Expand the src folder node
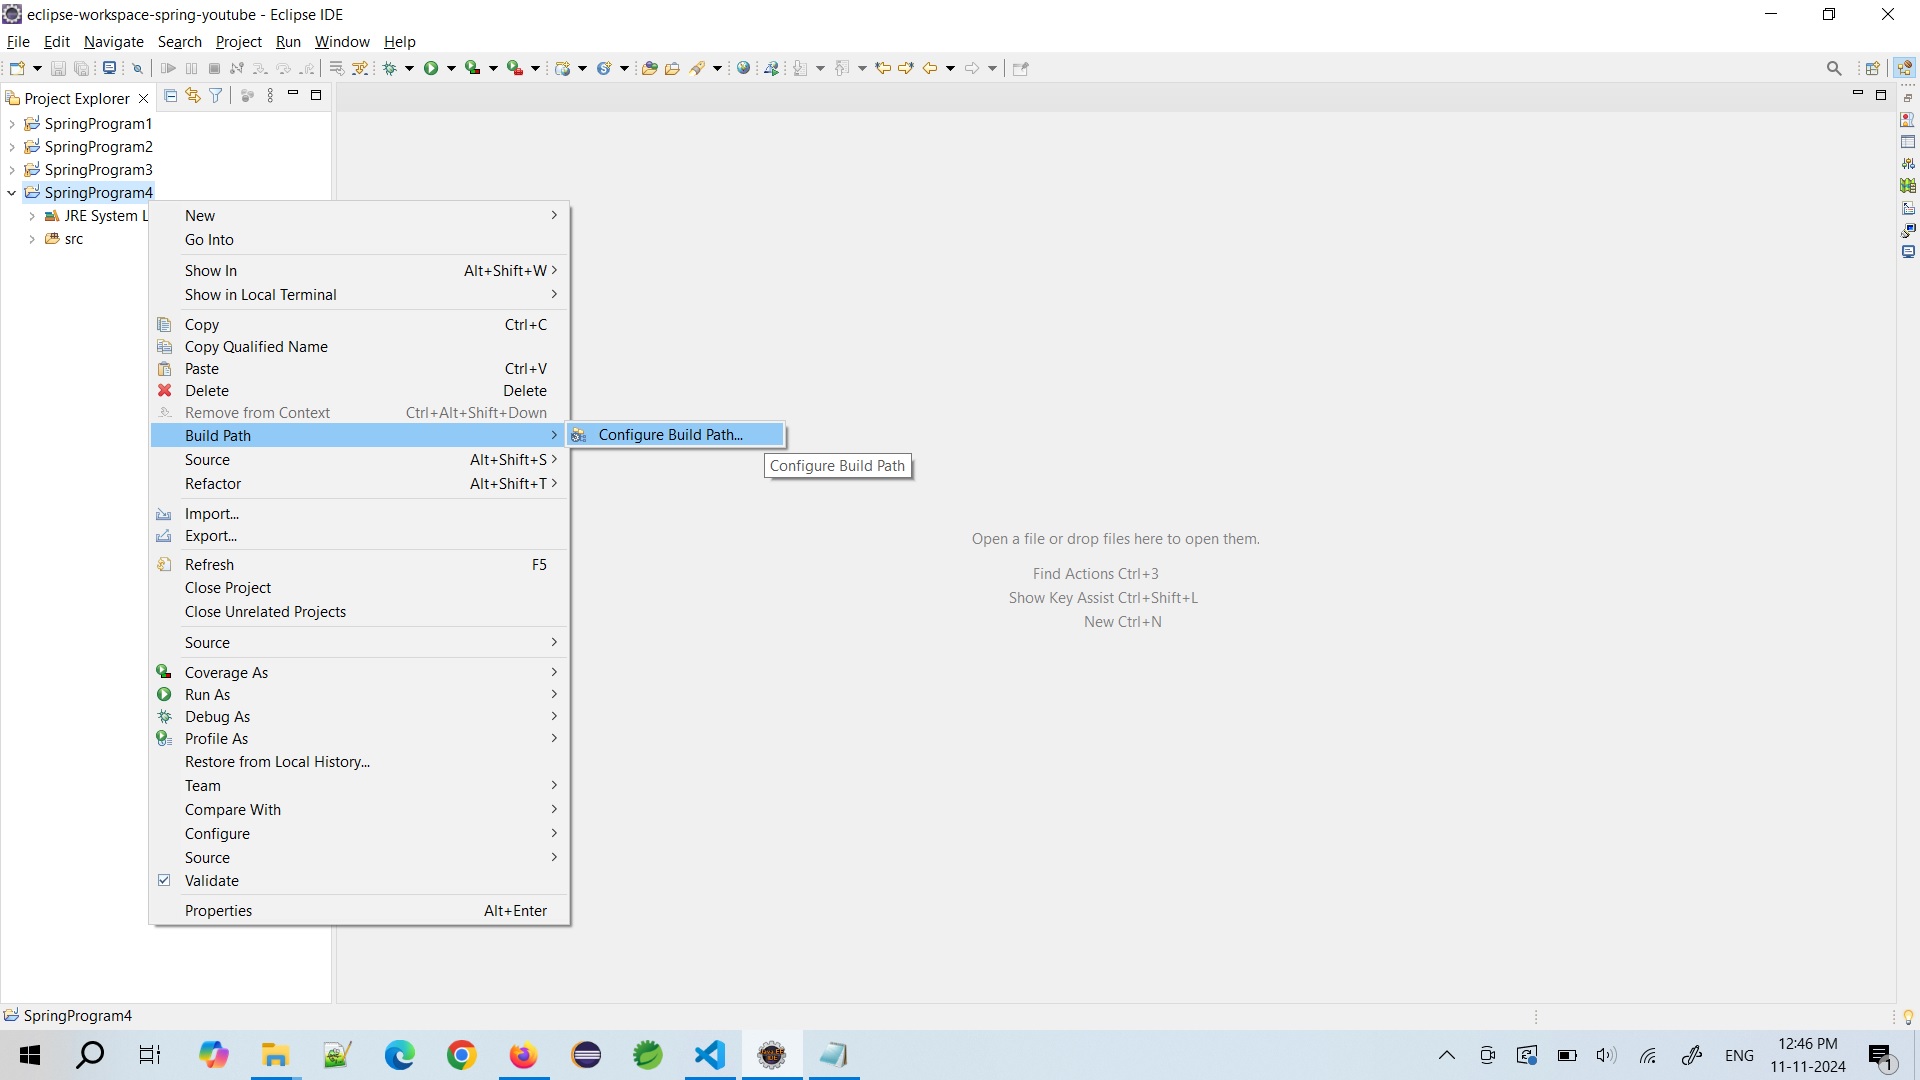The image size is (1920, 1080). coord(32,239)
